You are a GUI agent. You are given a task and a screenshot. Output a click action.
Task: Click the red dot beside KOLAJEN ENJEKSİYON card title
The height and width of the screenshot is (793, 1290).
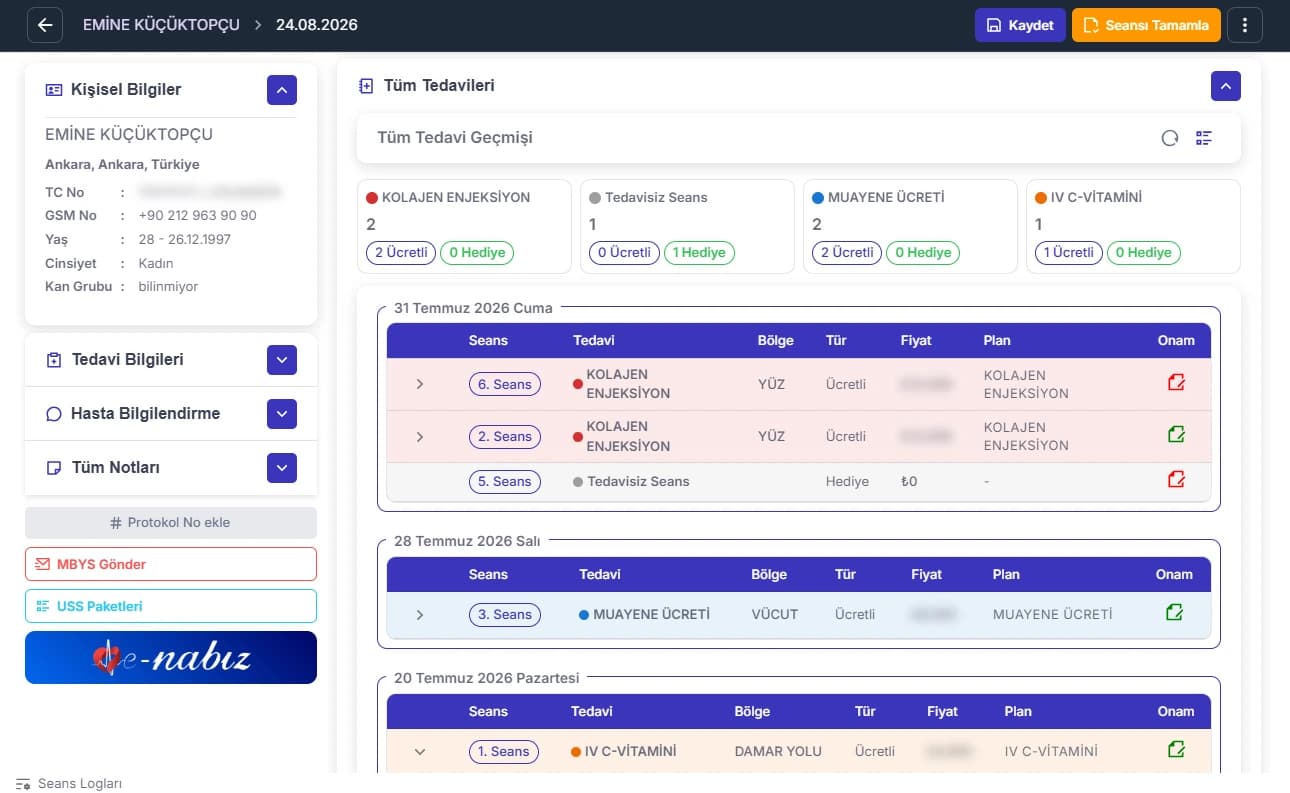pyautogui.click(x=372, y=198)
